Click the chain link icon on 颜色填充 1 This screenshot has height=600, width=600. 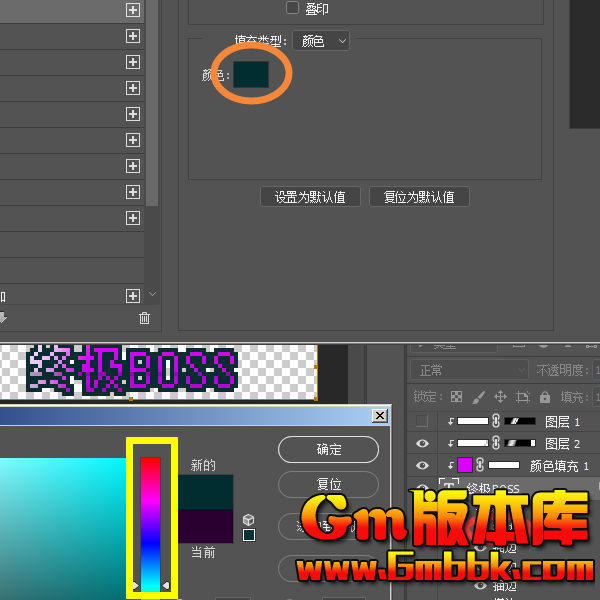(x=480, y=465)
